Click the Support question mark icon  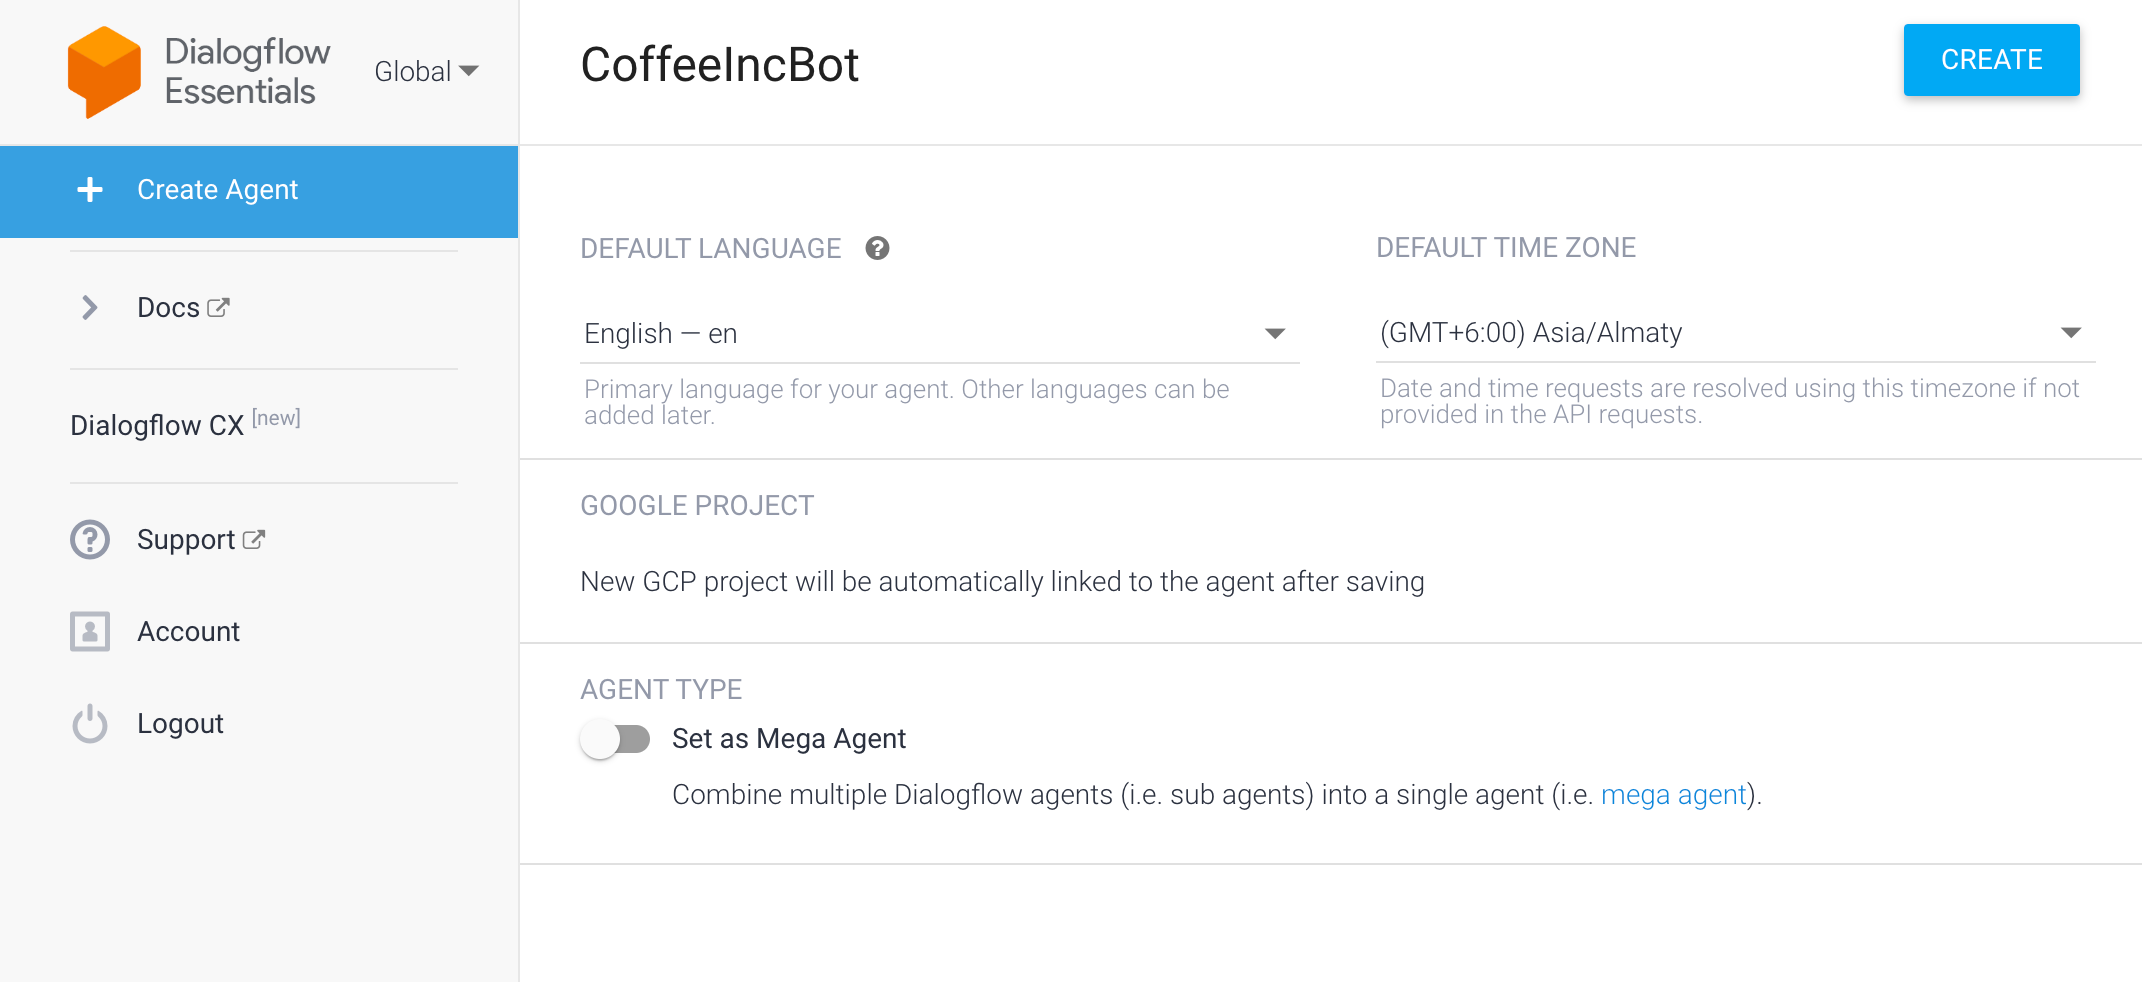(x=90, y=540)
